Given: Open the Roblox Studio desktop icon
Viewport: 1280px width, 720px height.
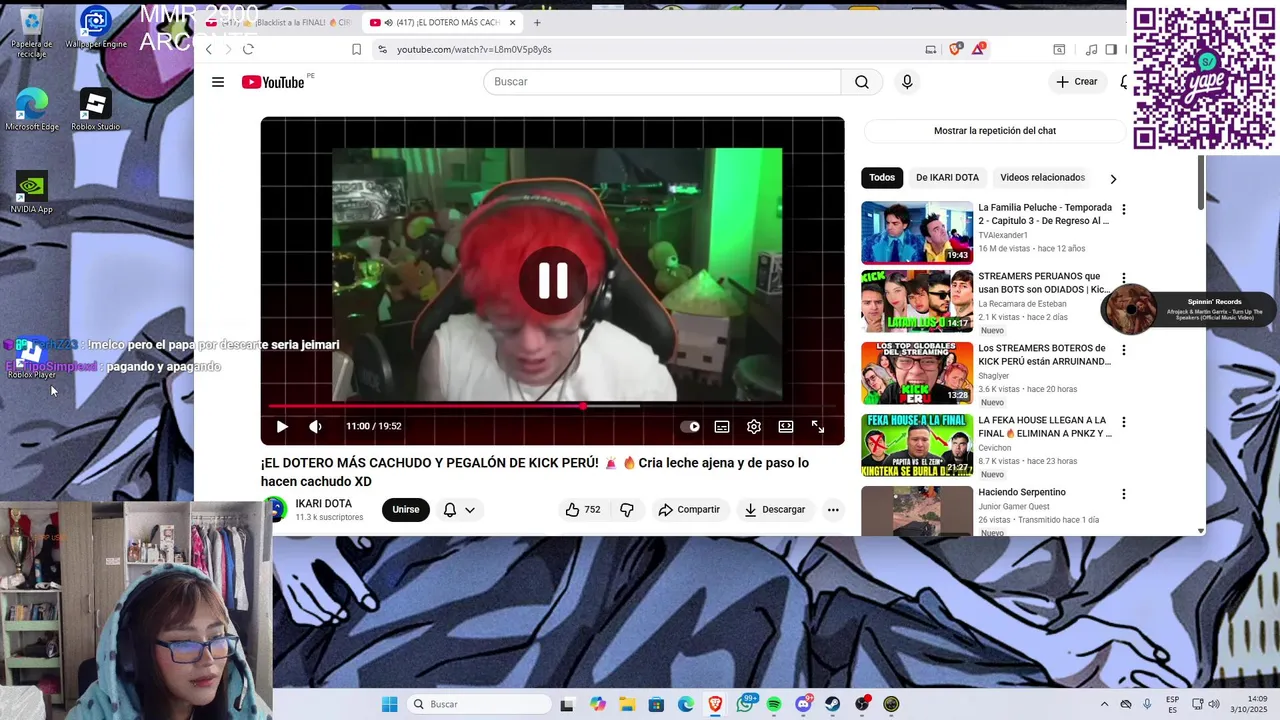Looking at the screenshot, I should coord(95,110).
